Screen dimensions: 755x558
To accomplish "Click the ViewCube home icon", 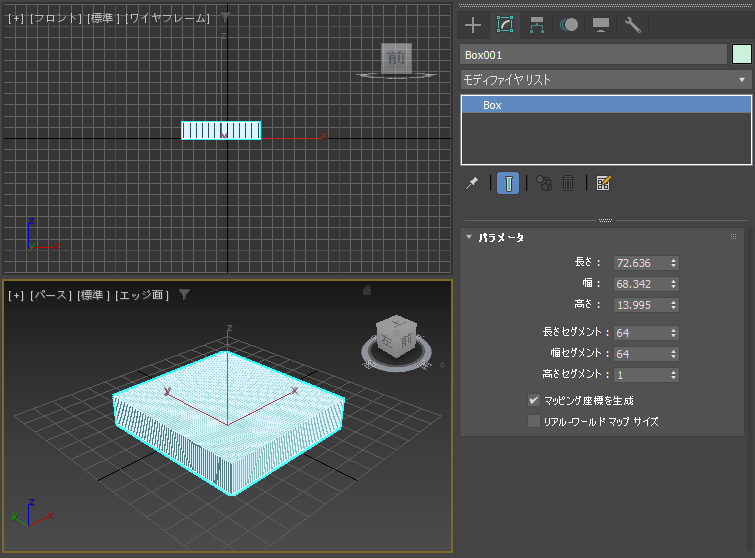I will coord(367,290).
